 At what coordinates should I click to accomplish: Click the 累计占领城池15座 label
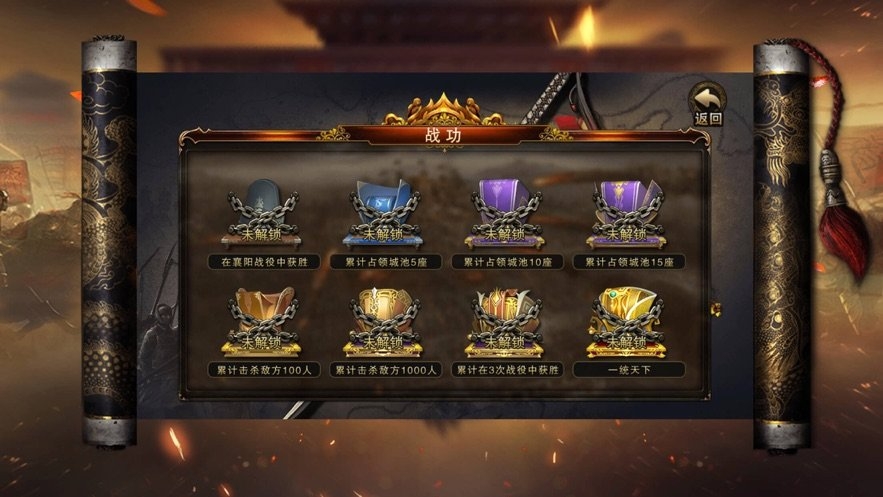coord(629,262)
